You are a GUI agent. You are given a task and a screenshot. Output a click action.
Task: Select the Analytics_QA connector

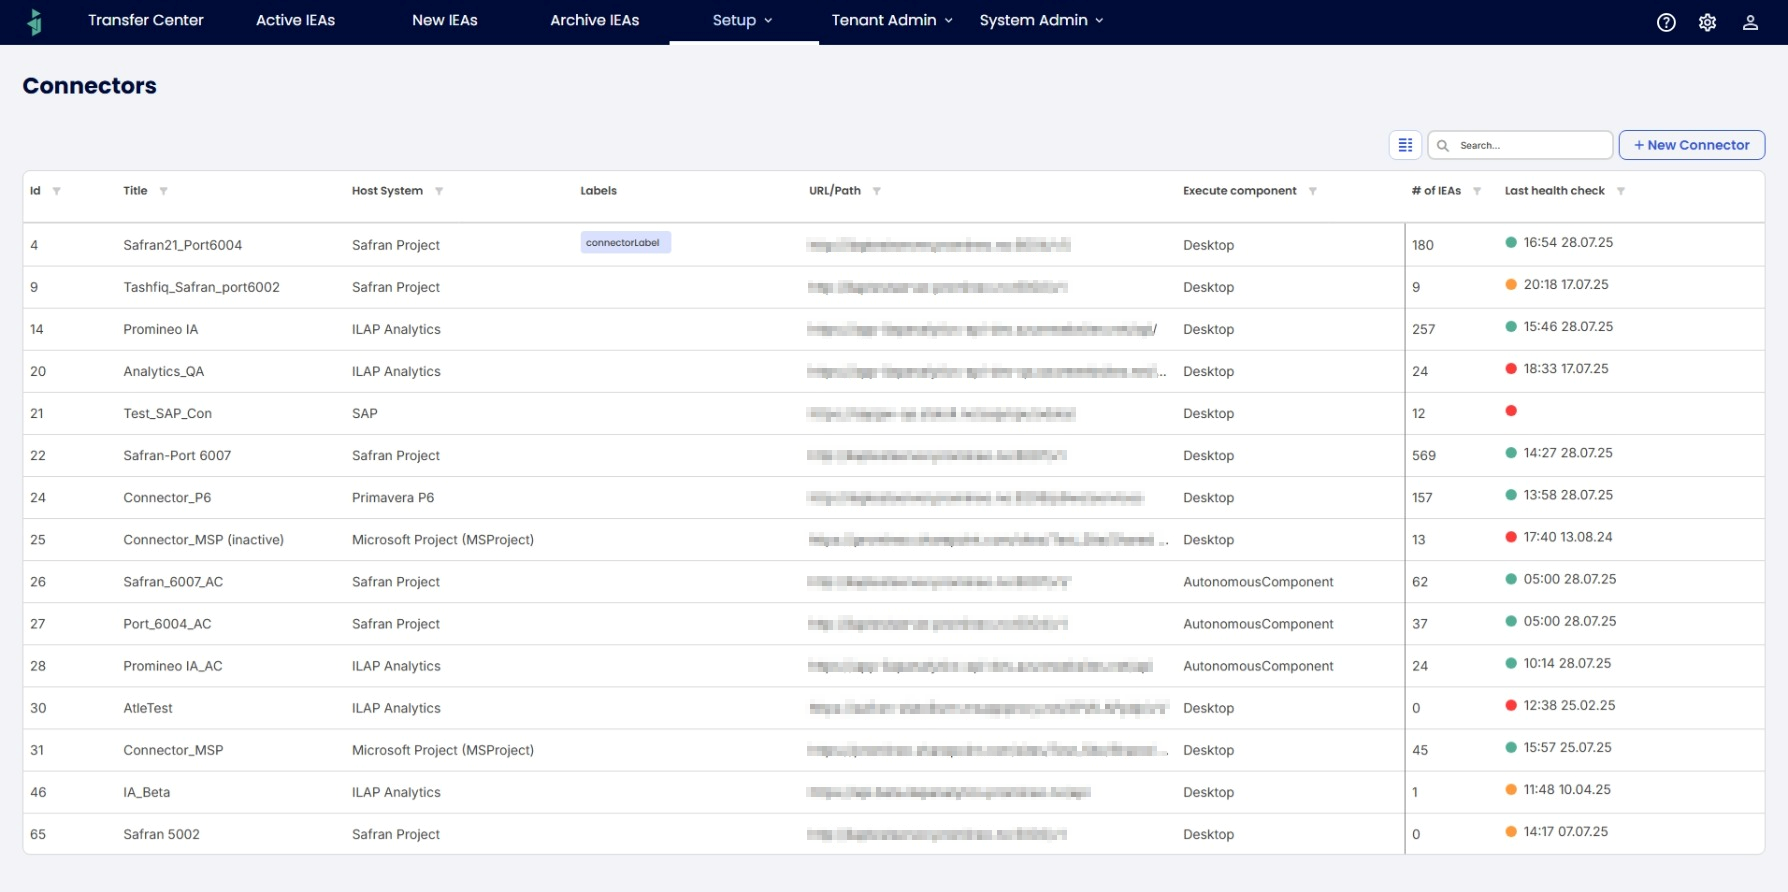coord(164,371)
